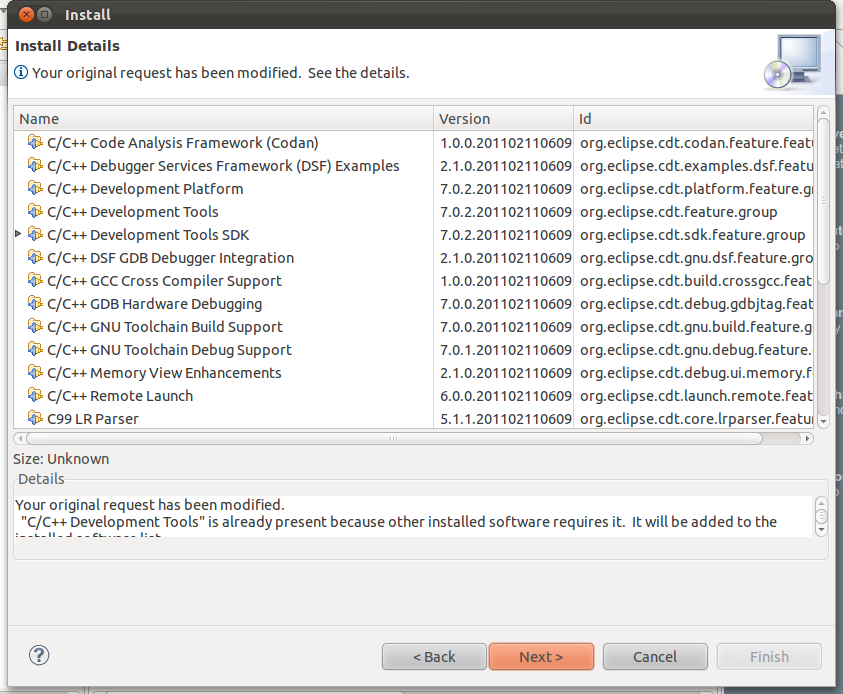
Task: Click the C/C++ Remote Launch feature icon
Action: pyautogui.click(x=35, y=396)
